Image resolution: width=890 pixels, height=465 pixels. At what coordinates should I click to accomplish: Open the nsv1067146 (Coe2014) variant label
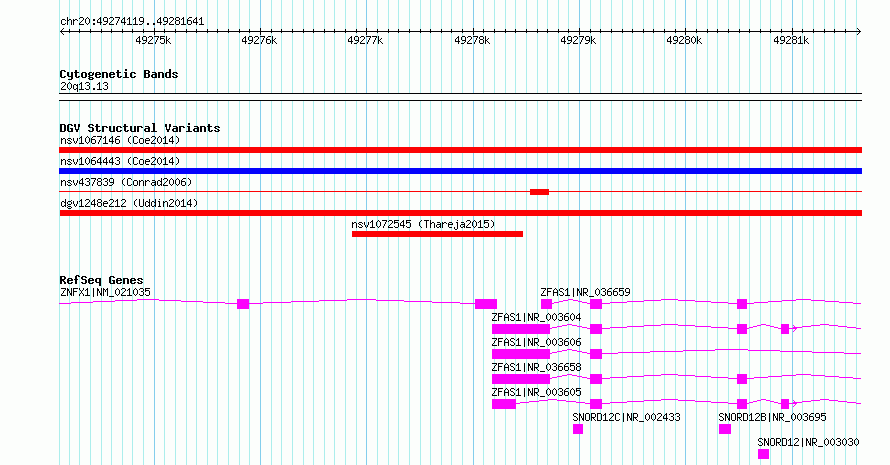click(120, 140)
